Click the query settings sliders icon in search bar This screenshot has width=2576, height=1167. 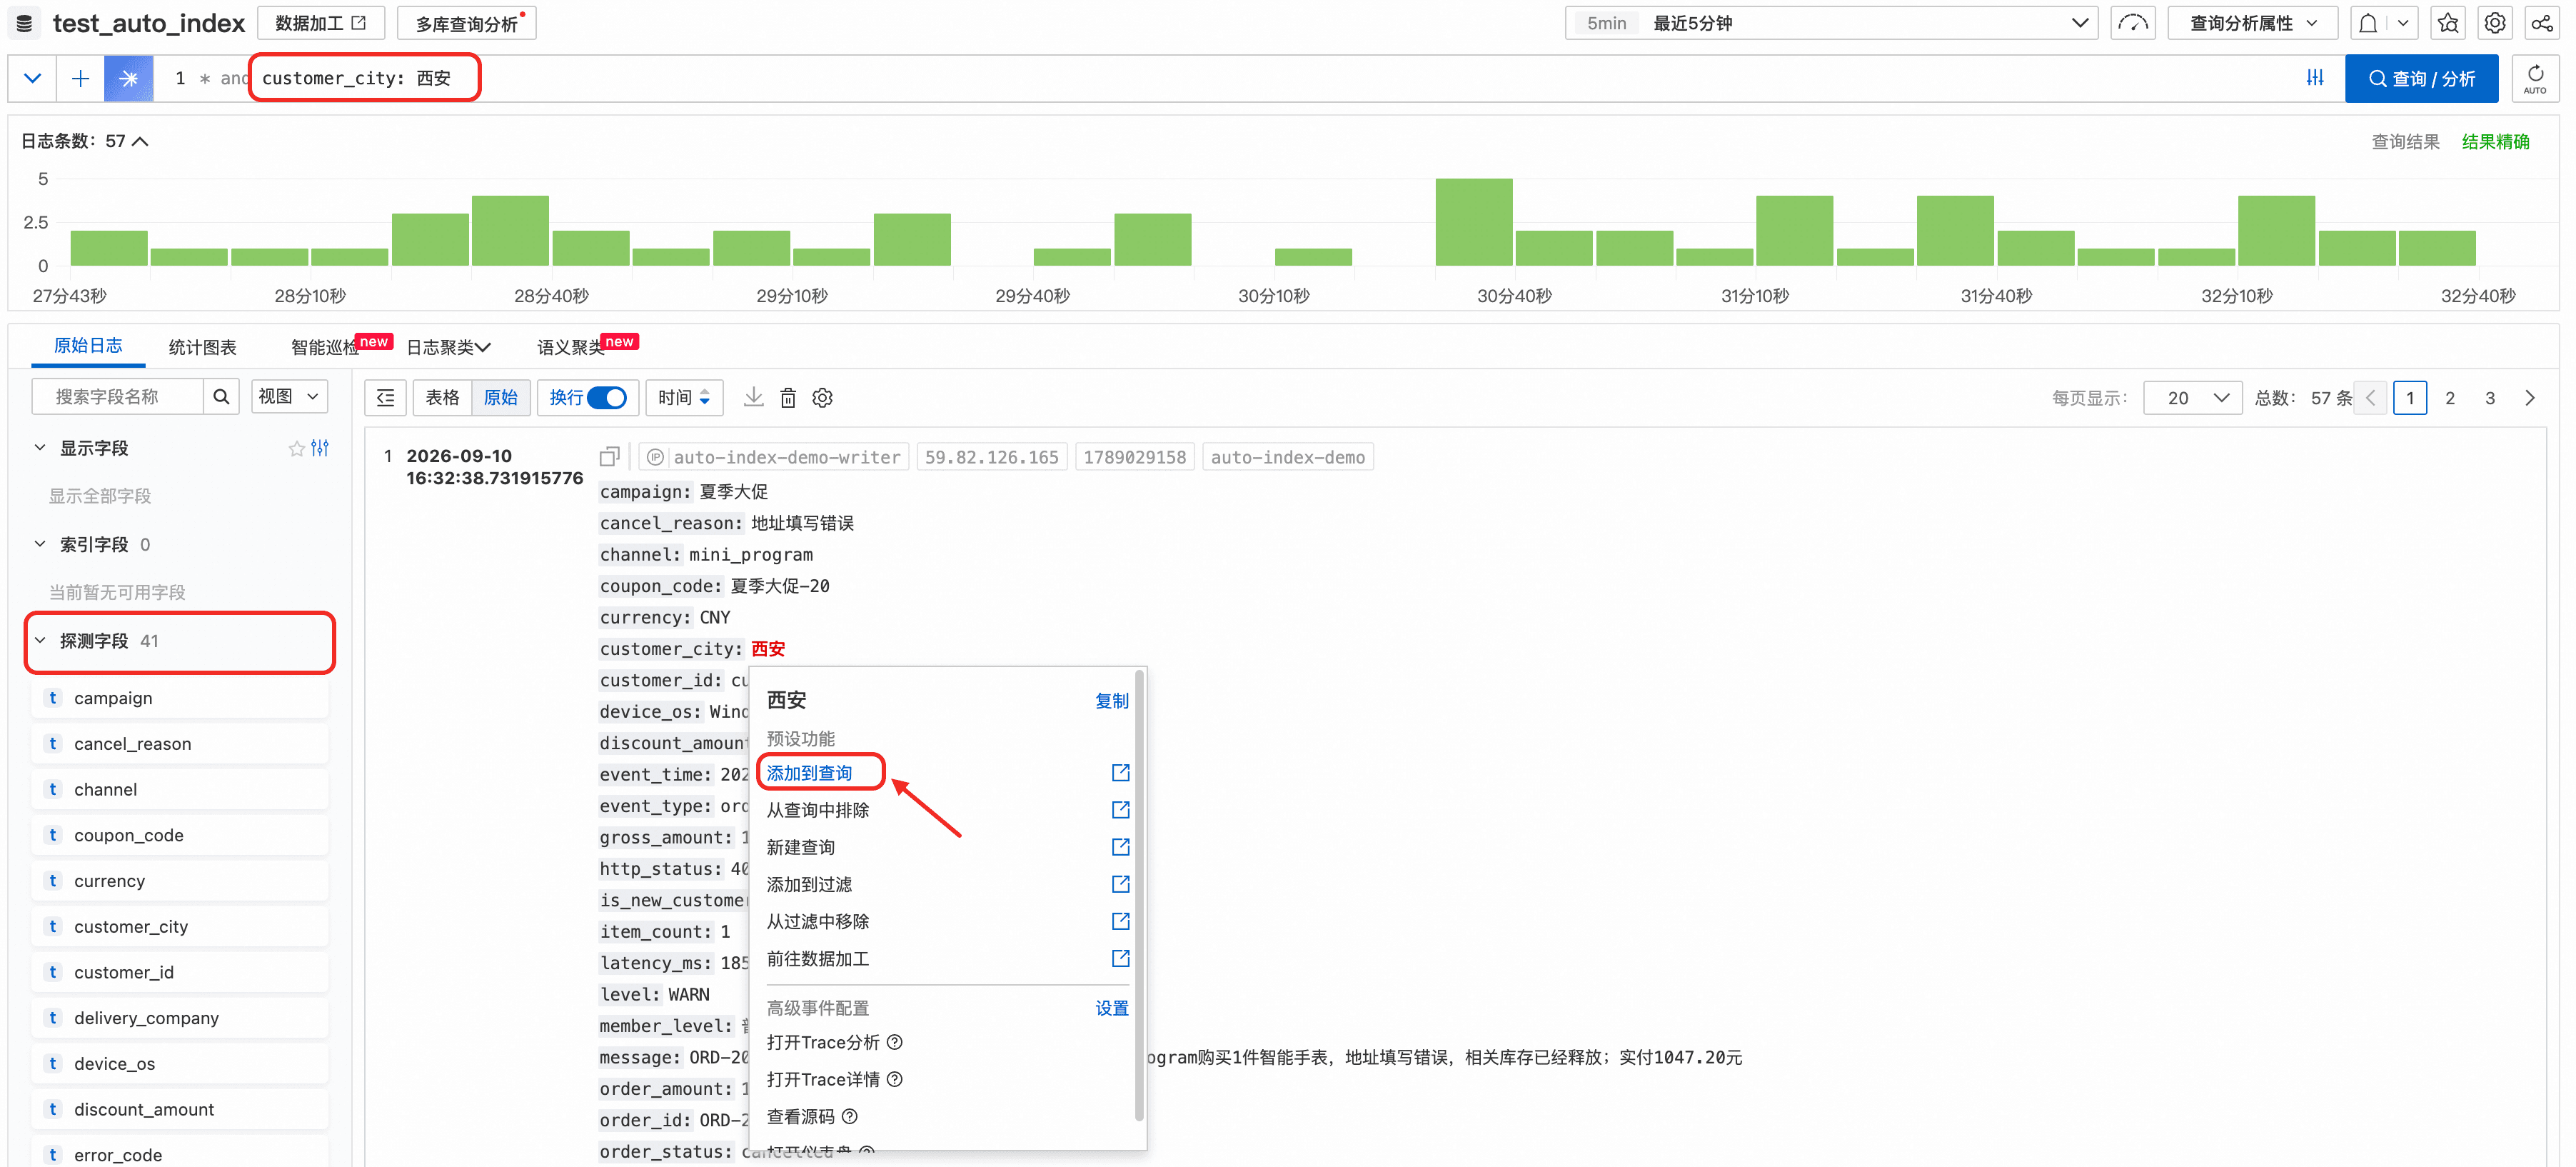click(2314, 78)
